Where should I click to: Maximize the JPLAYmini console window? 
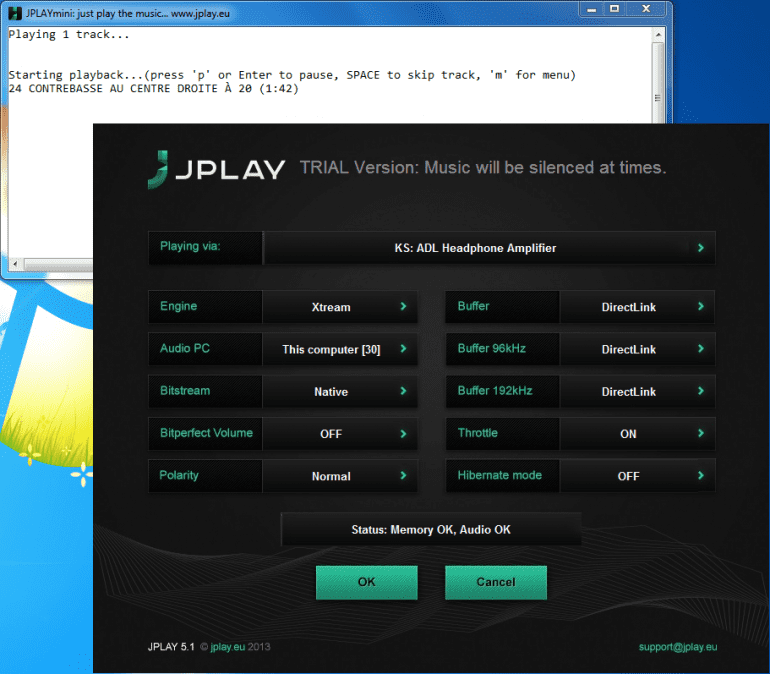tap(615, 9)
